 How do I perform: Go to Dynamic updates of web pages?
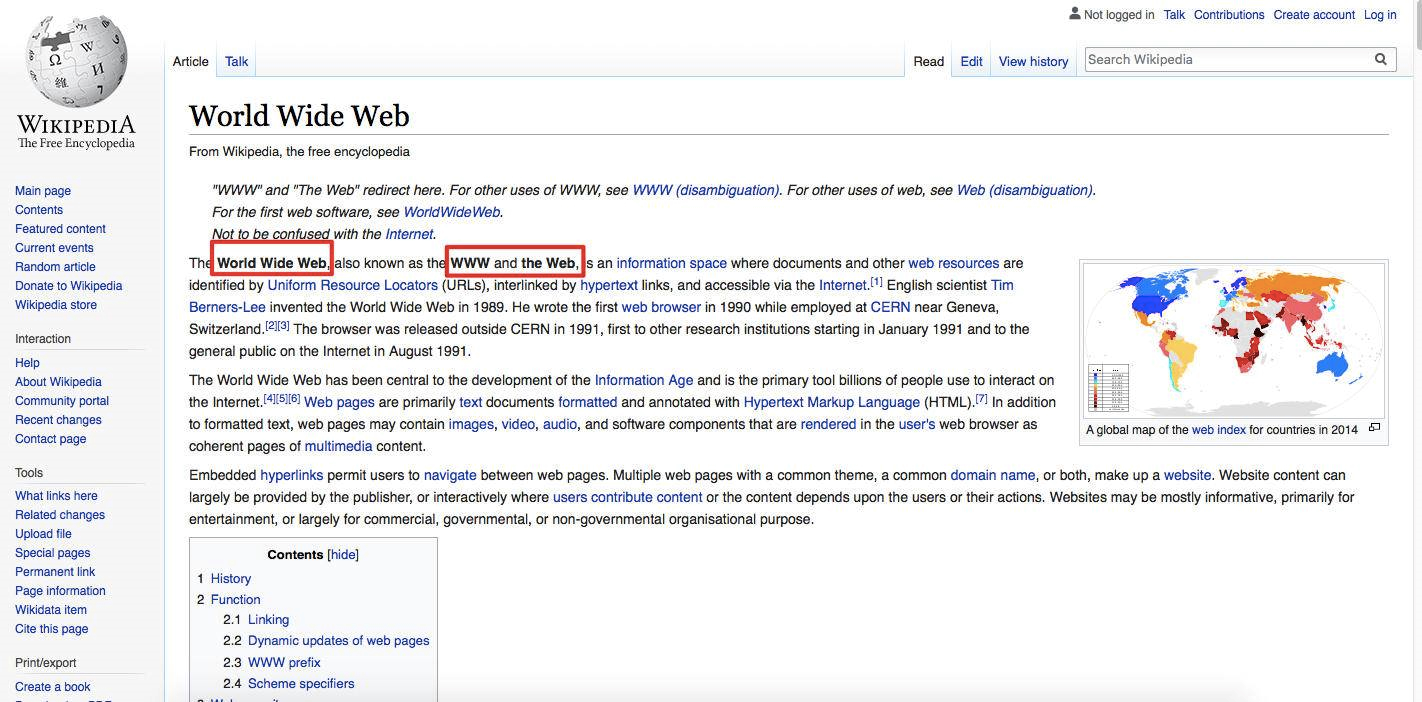tap(338, 641)
